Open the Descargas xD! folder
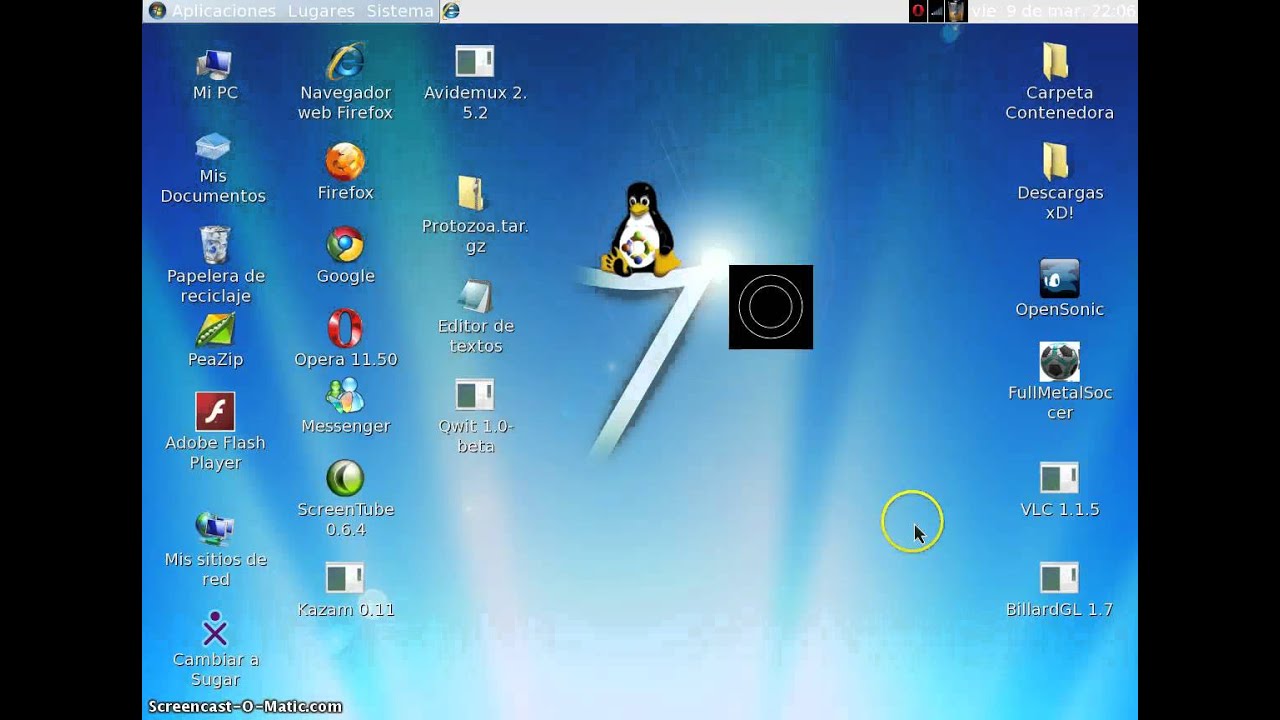 coord(1056,161)
